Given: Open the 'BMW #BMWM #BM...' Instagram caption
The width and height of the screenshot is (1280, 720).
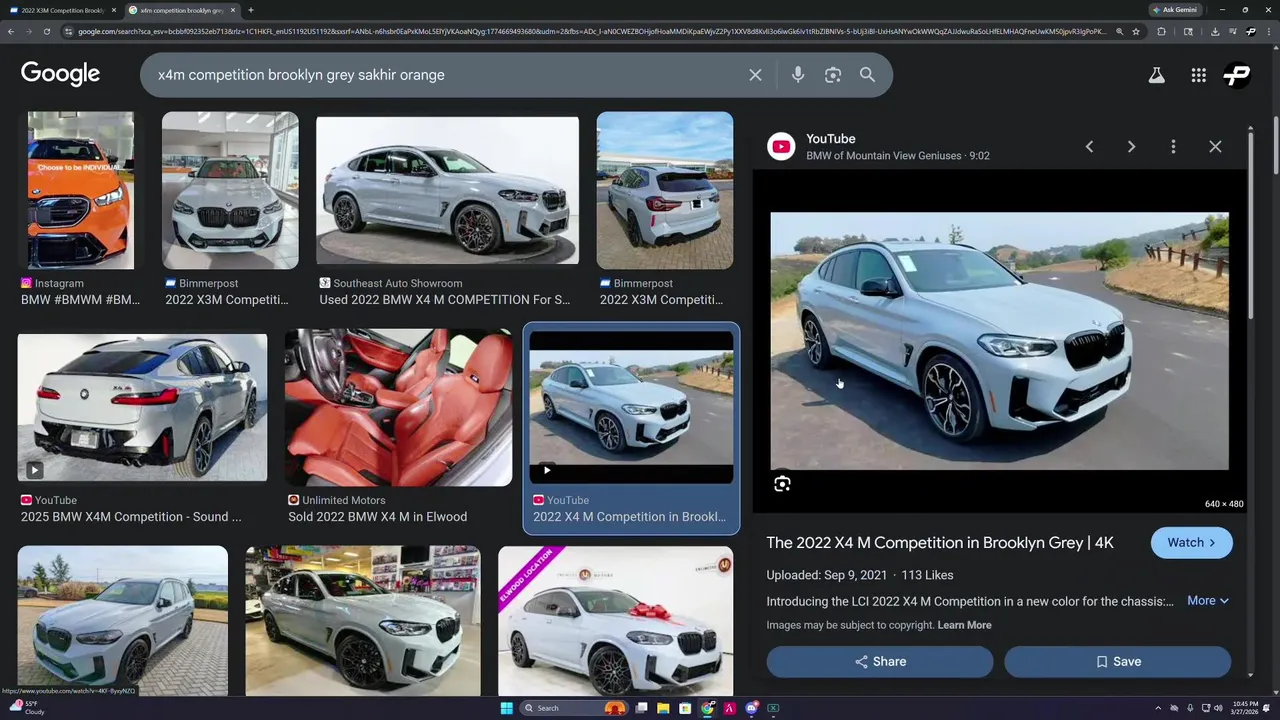Looking at the screenshot, I should [x=80, y=300].
